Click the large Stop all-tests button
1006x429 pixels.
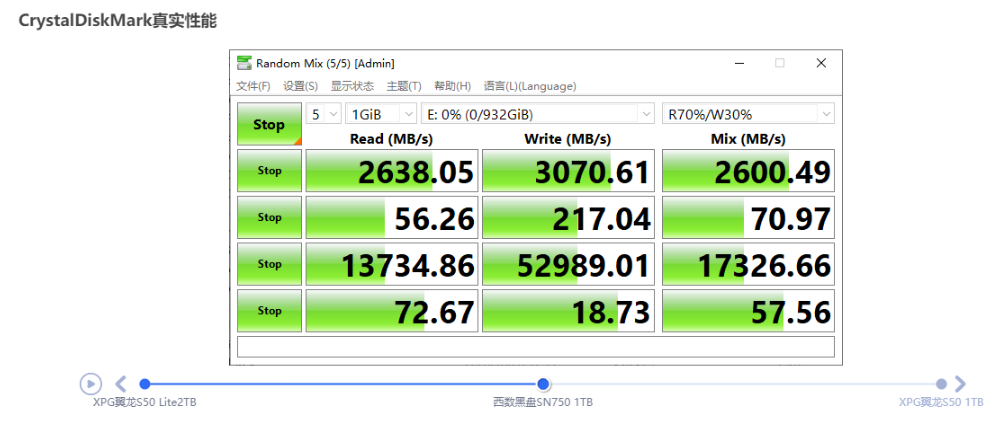tap(269, 124)
